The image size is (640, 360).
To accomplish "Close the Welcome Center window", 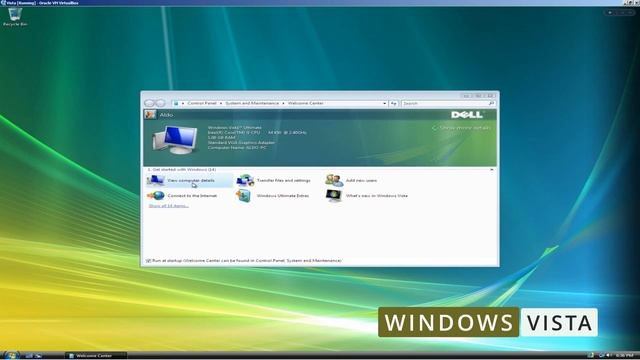I will pyautogui.click(x=490, y=96).
